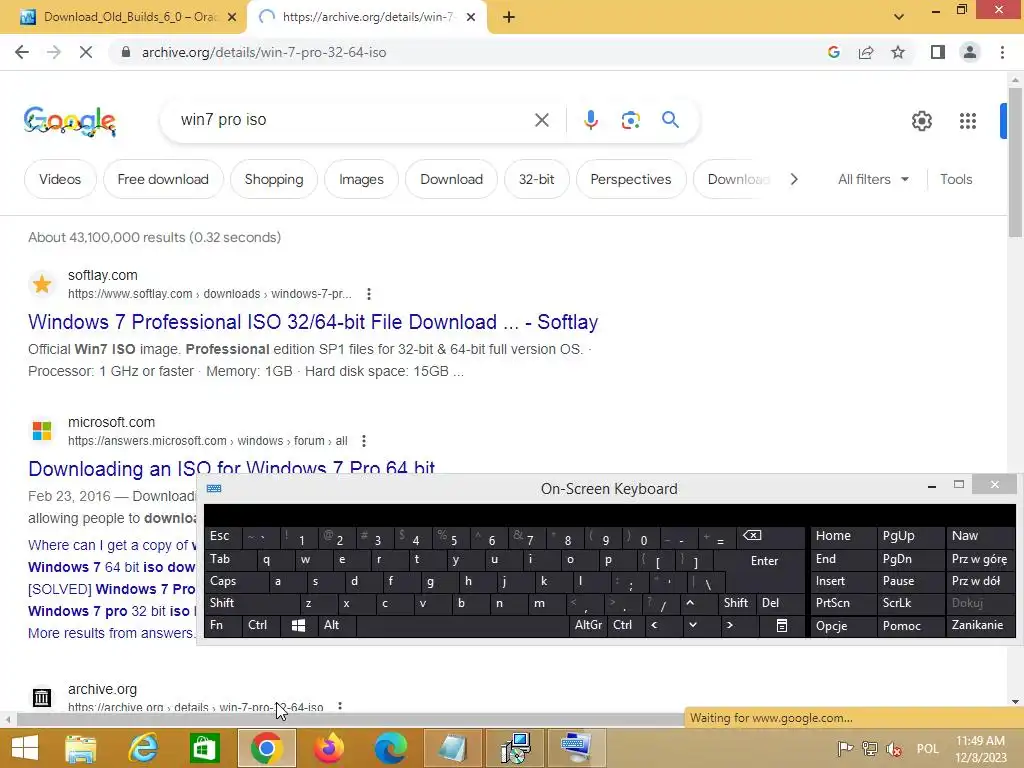Toggle the AltGr key on the keyboard

pos(588,626)
